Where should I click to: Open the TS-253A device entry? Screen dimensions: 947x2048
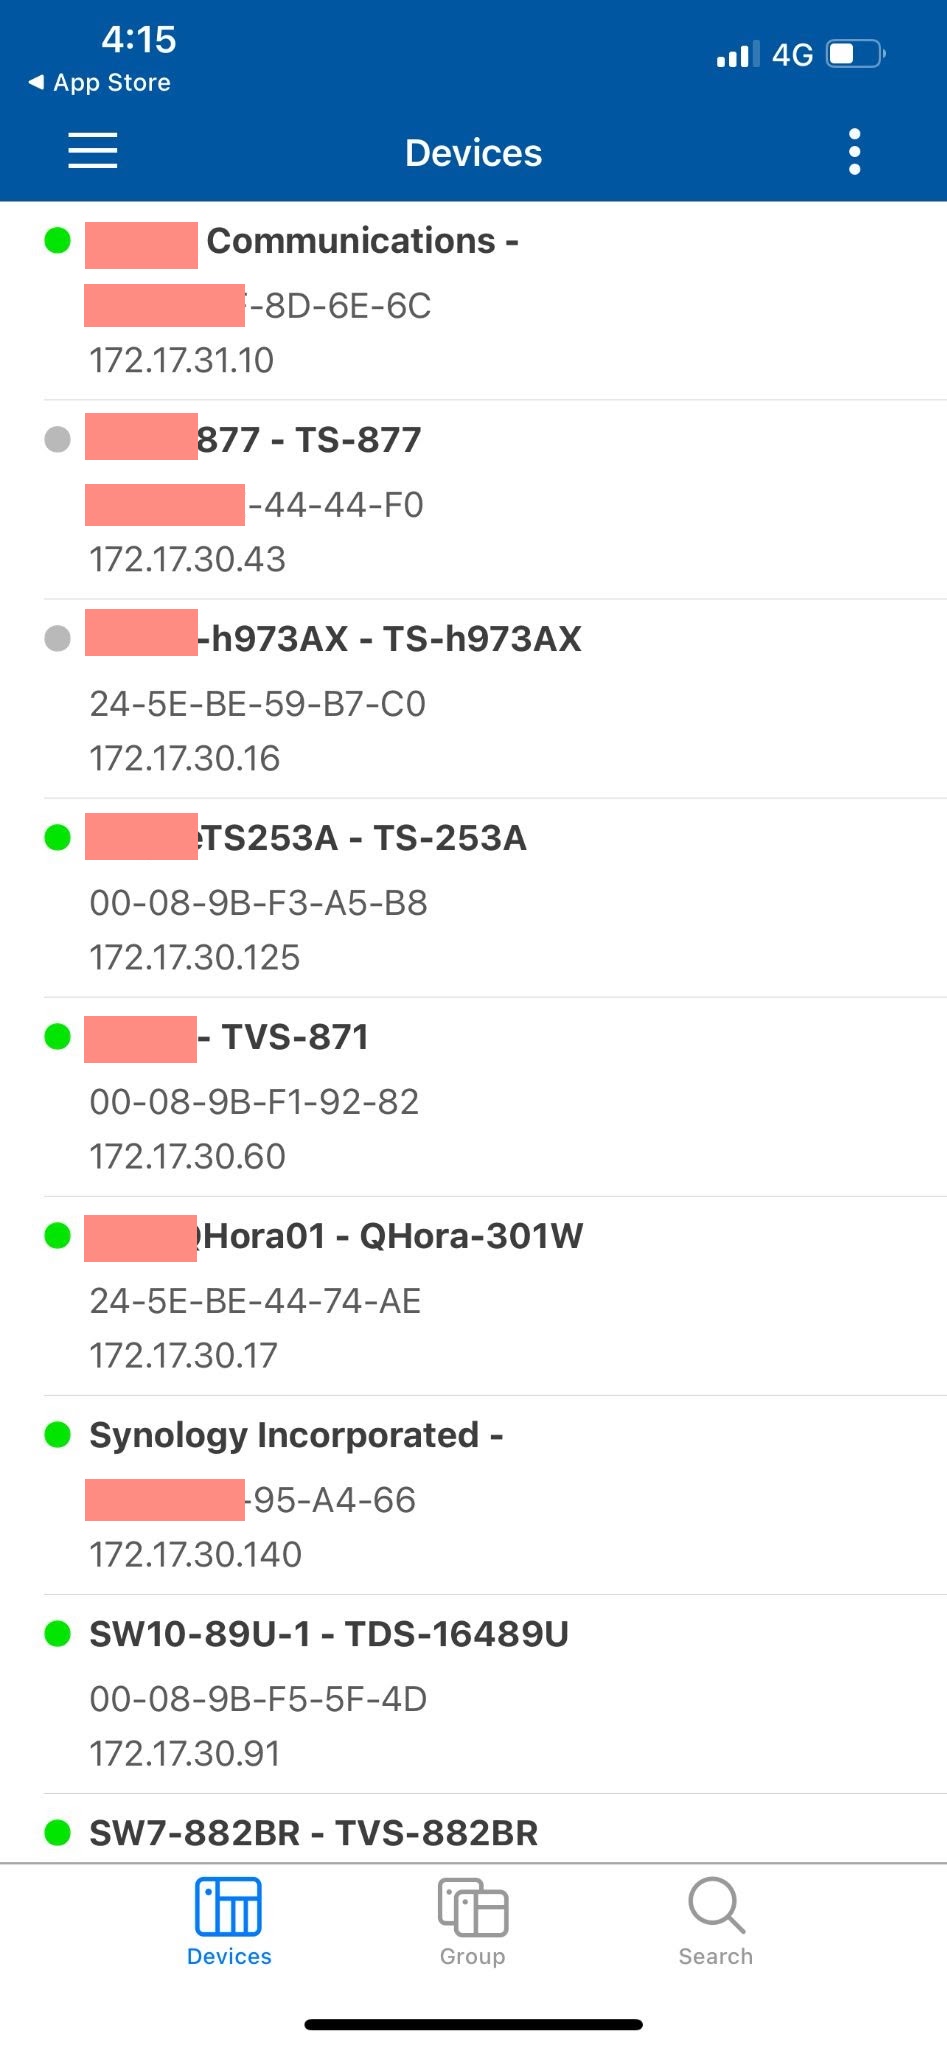[x=364, y=839]
